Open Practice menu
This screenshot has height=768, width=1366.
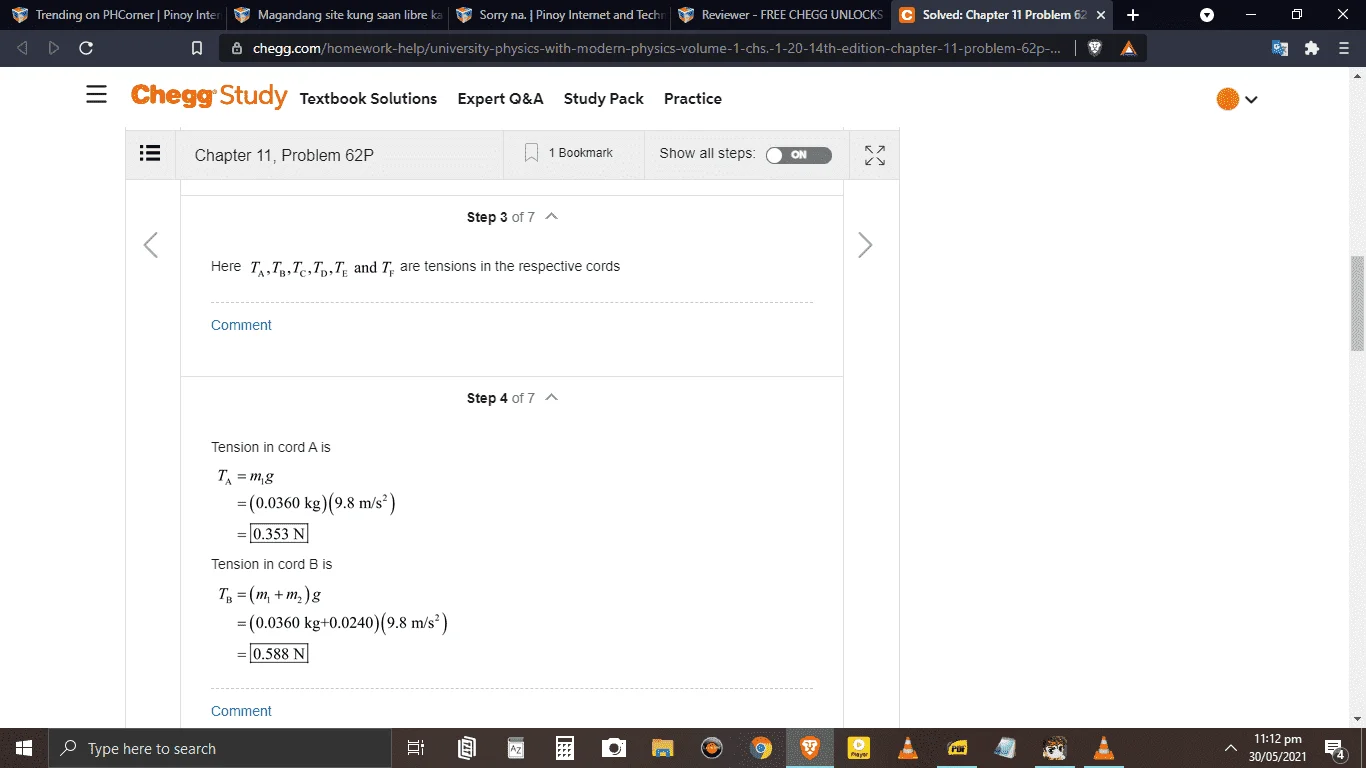pos(693,98)
